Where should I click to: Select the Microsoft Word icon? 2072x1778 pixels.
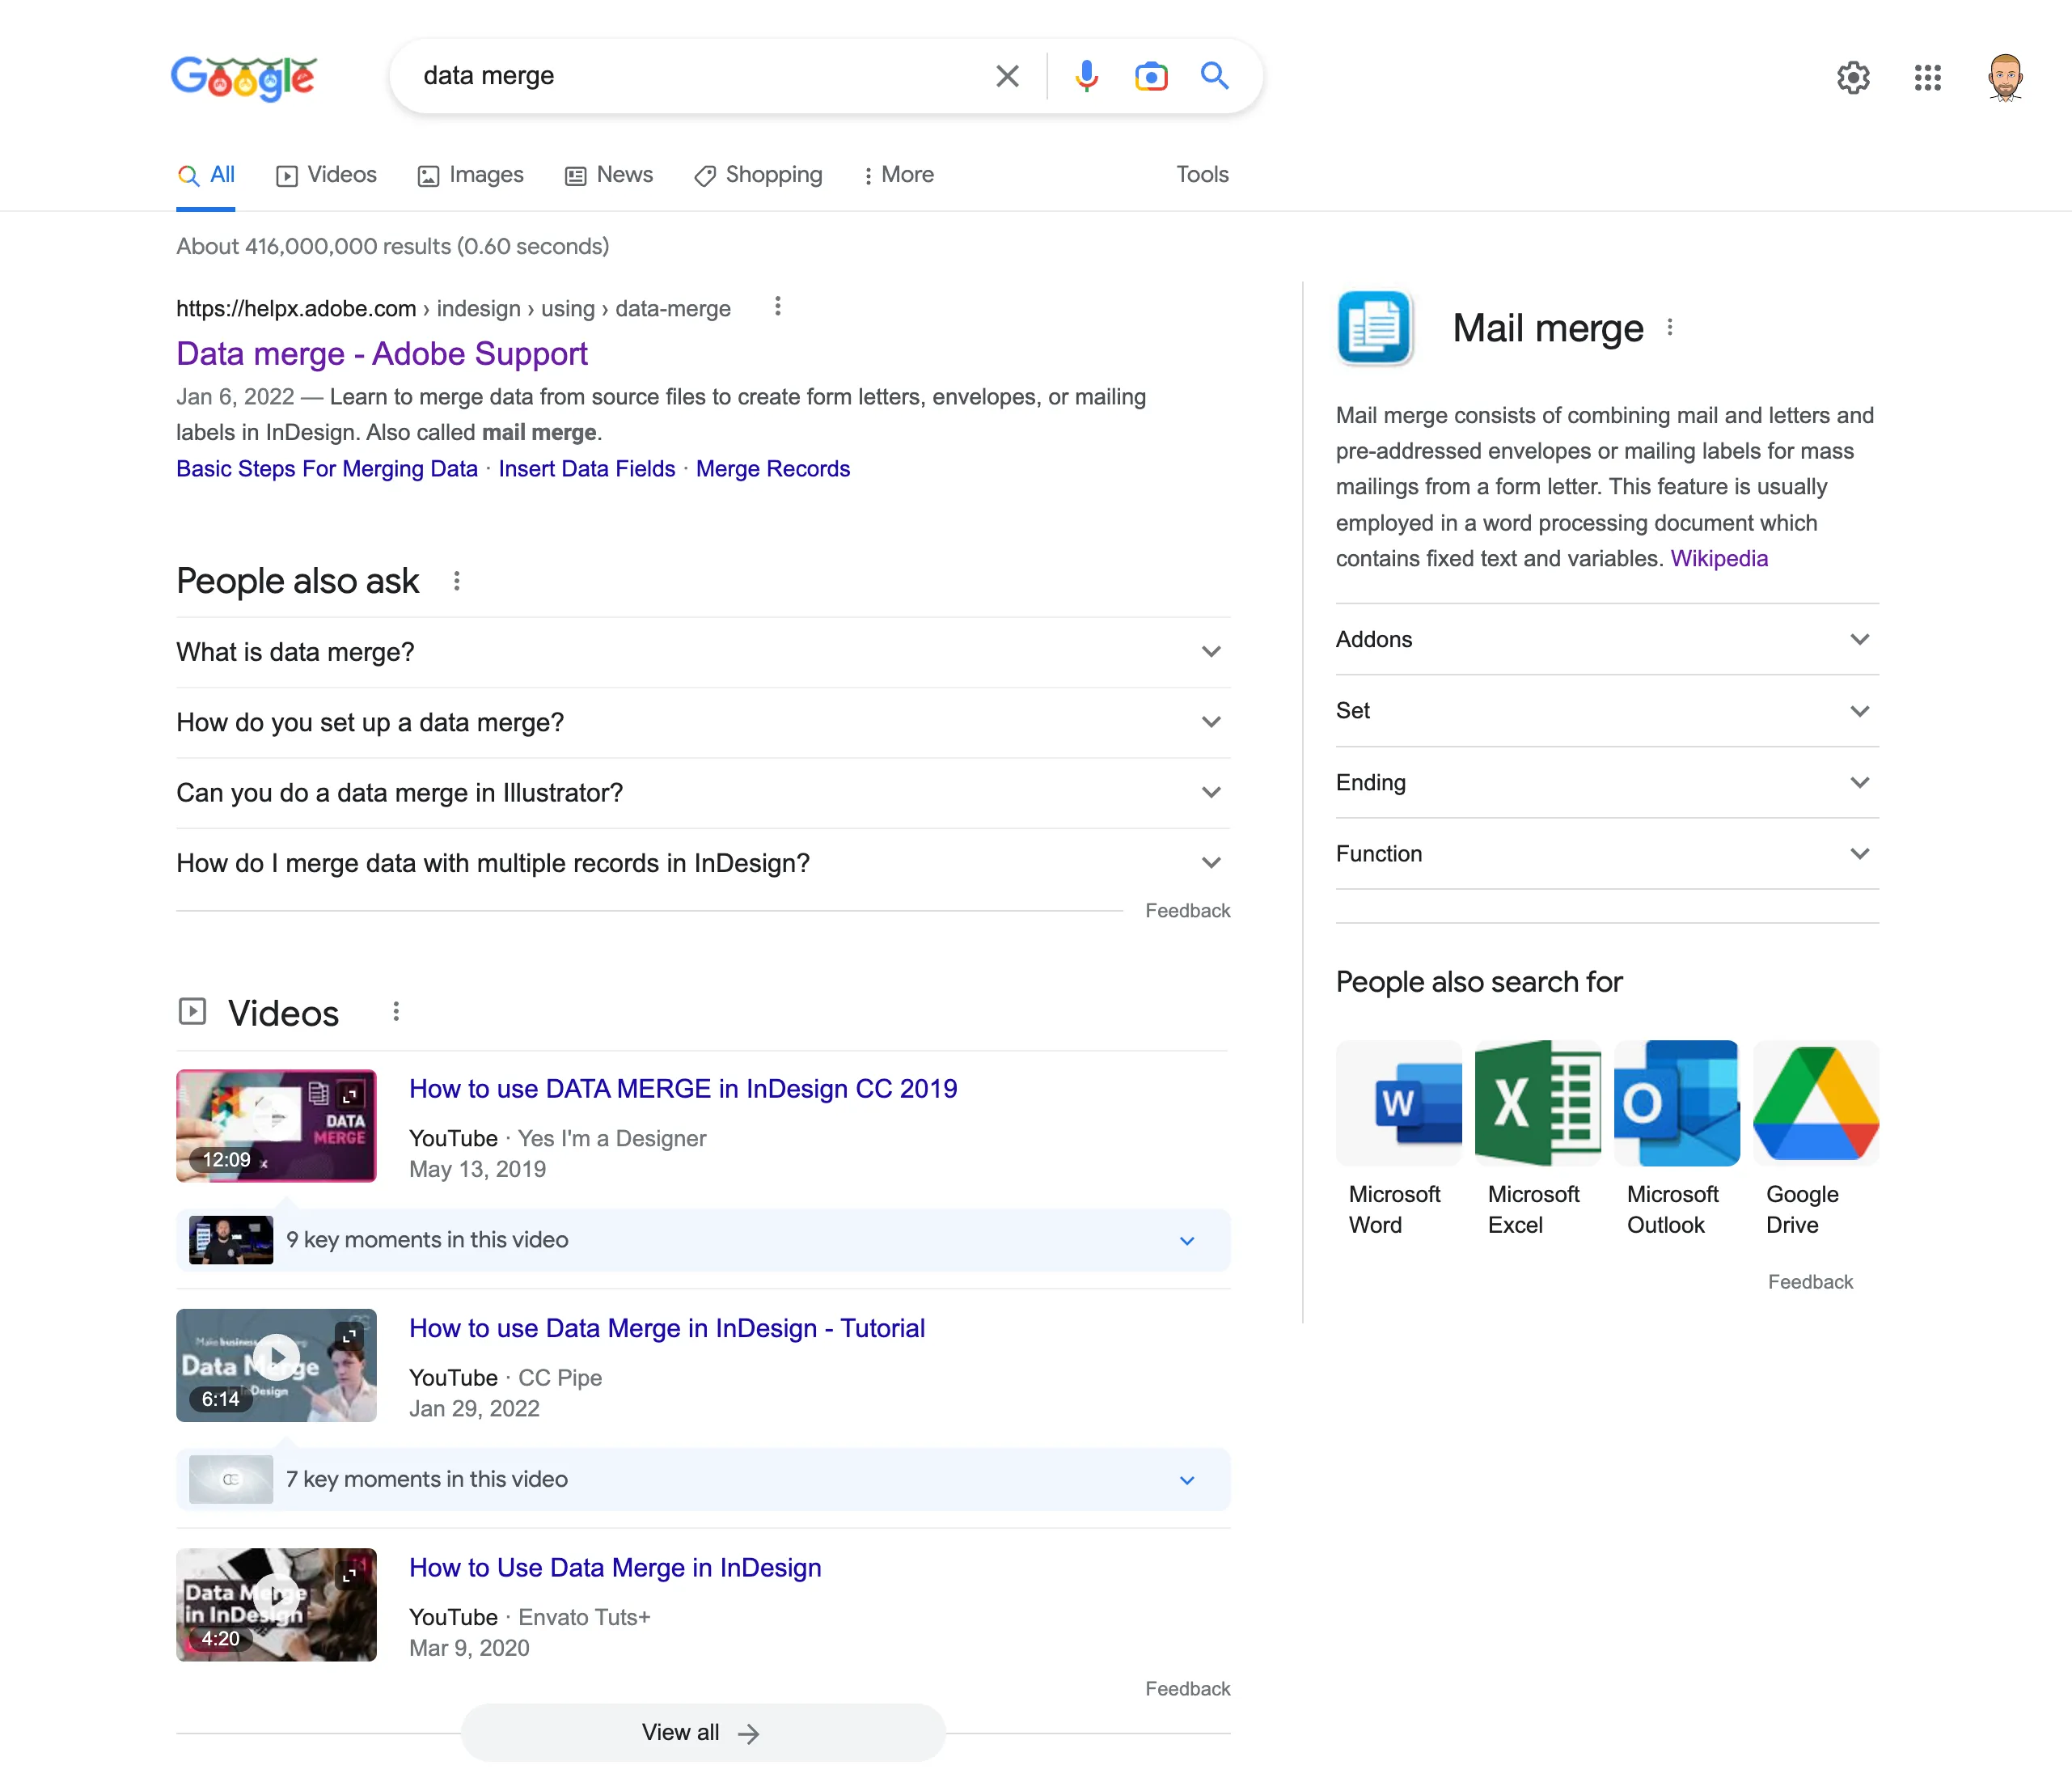[1398, 1103]
